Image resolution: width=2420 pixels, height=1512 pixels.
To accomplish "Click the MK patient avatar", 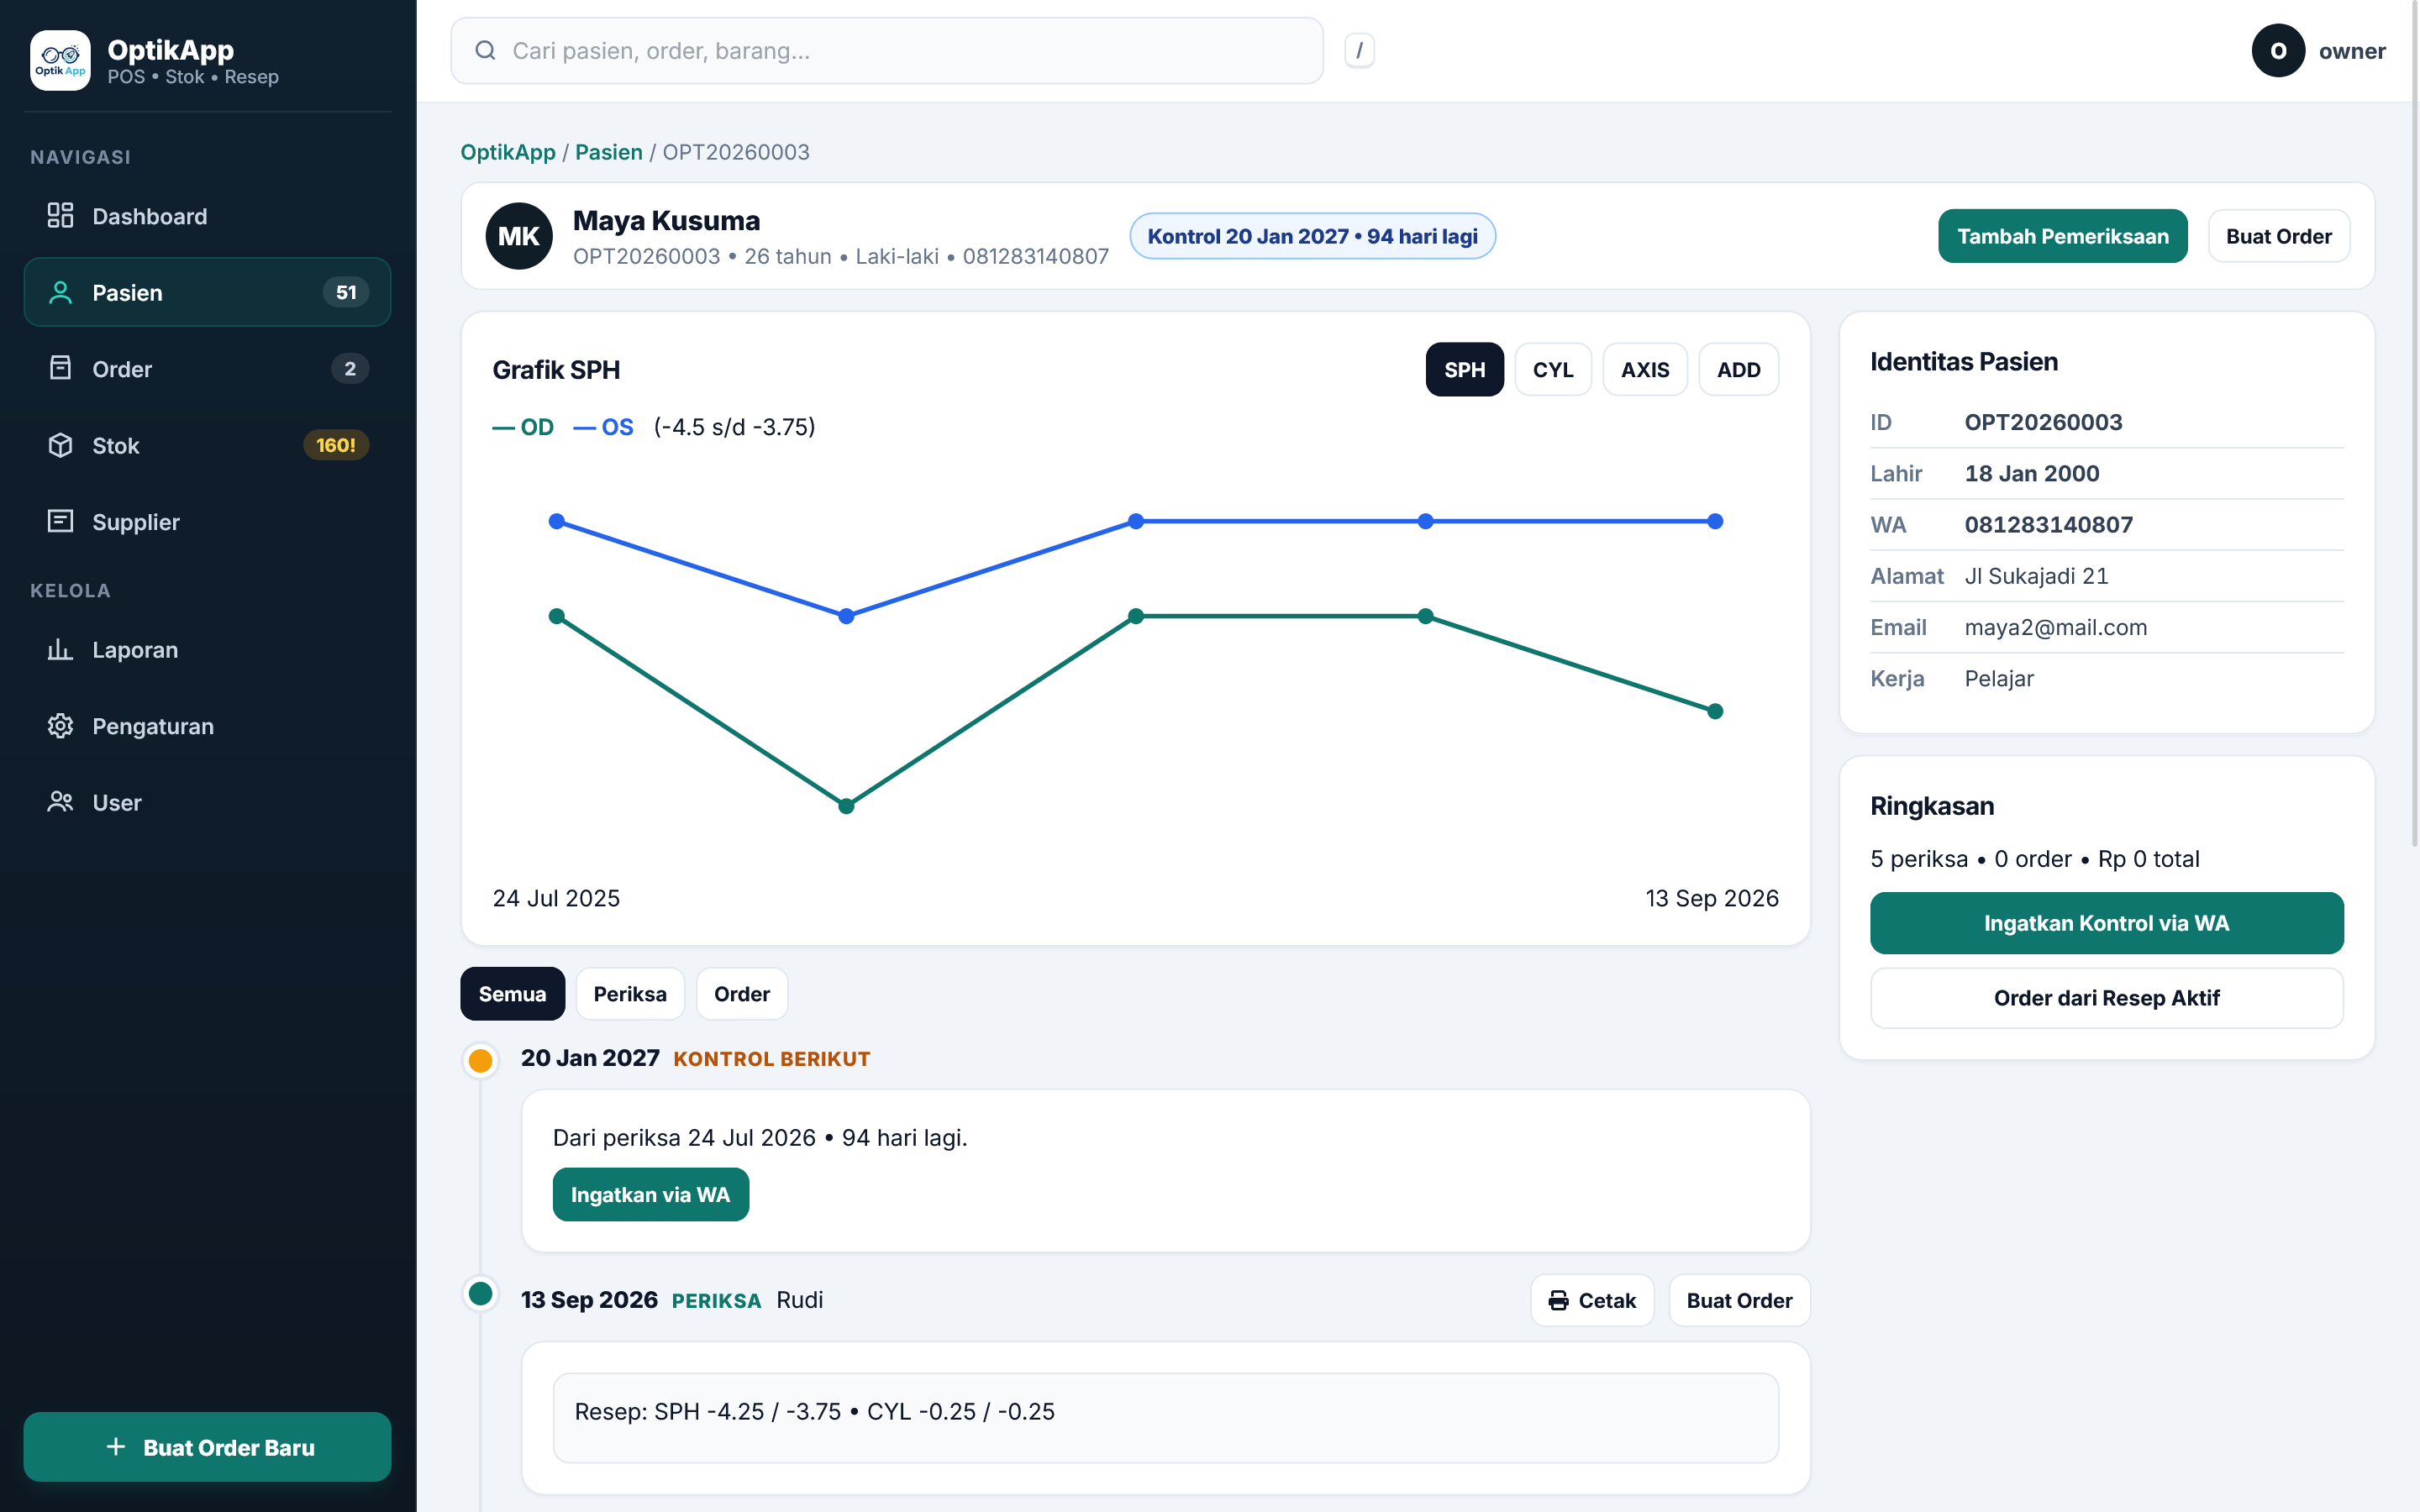I will tap(519, 236).
